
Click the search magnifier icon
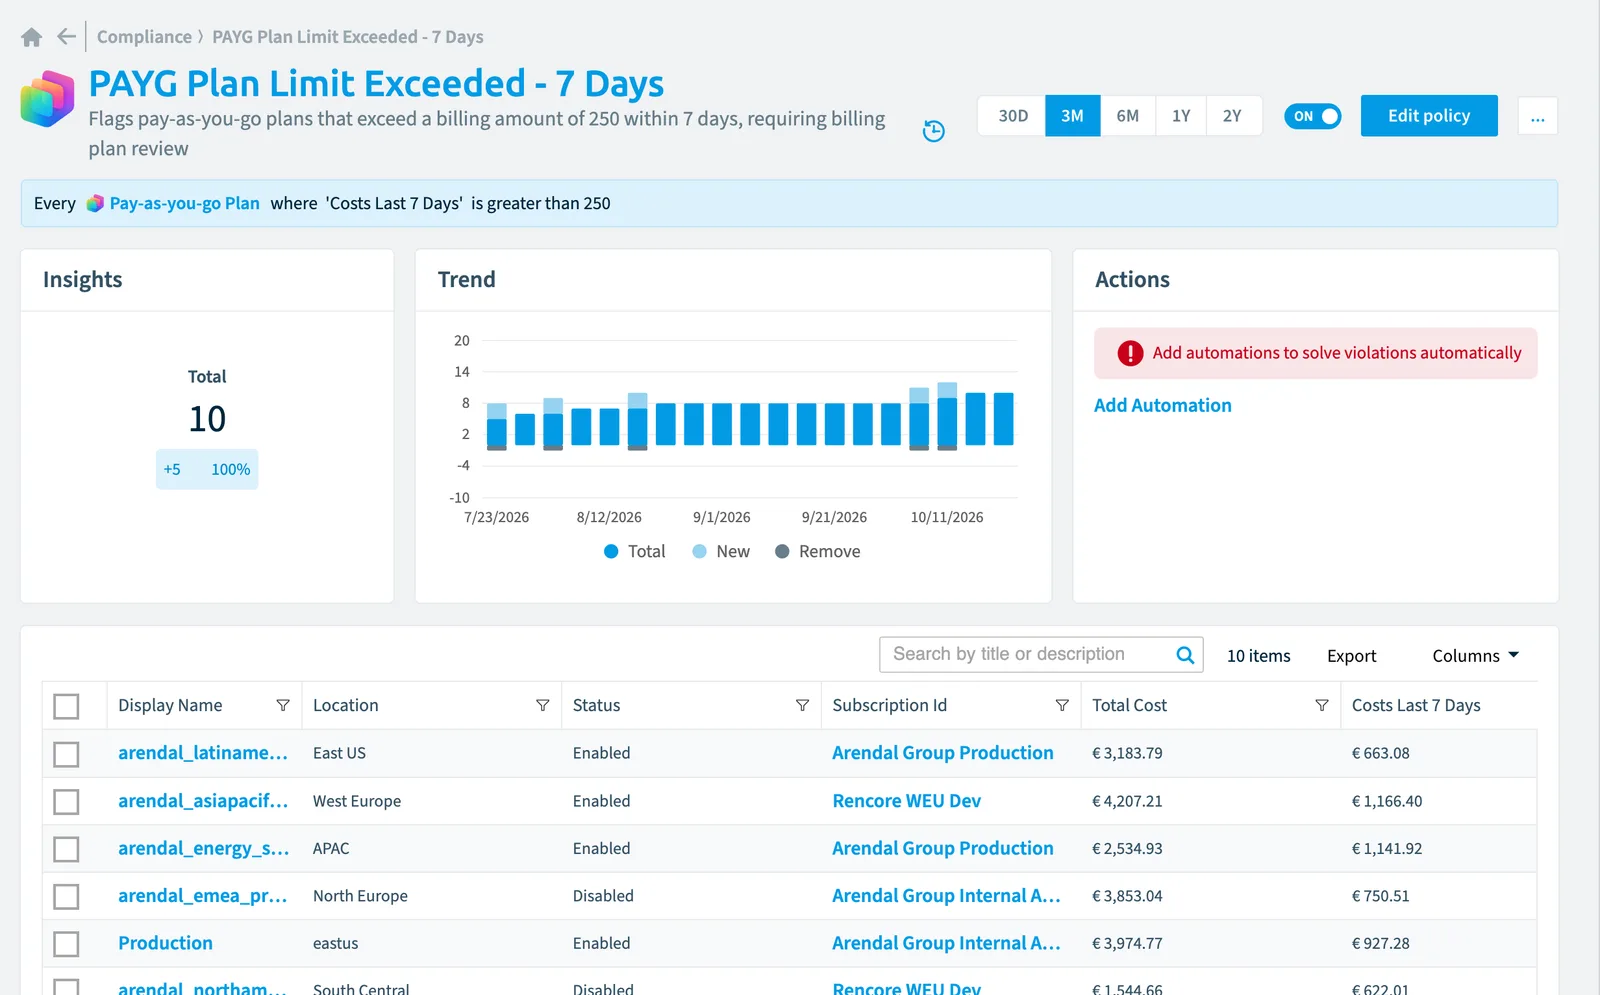point(1185,655)
